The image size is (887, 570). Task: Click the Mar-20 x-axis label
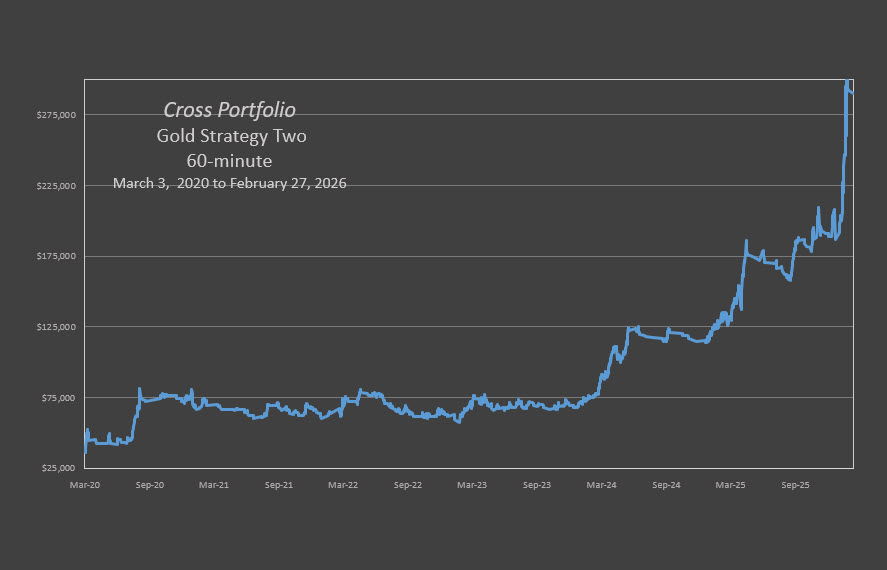click(x=85, y=485)
